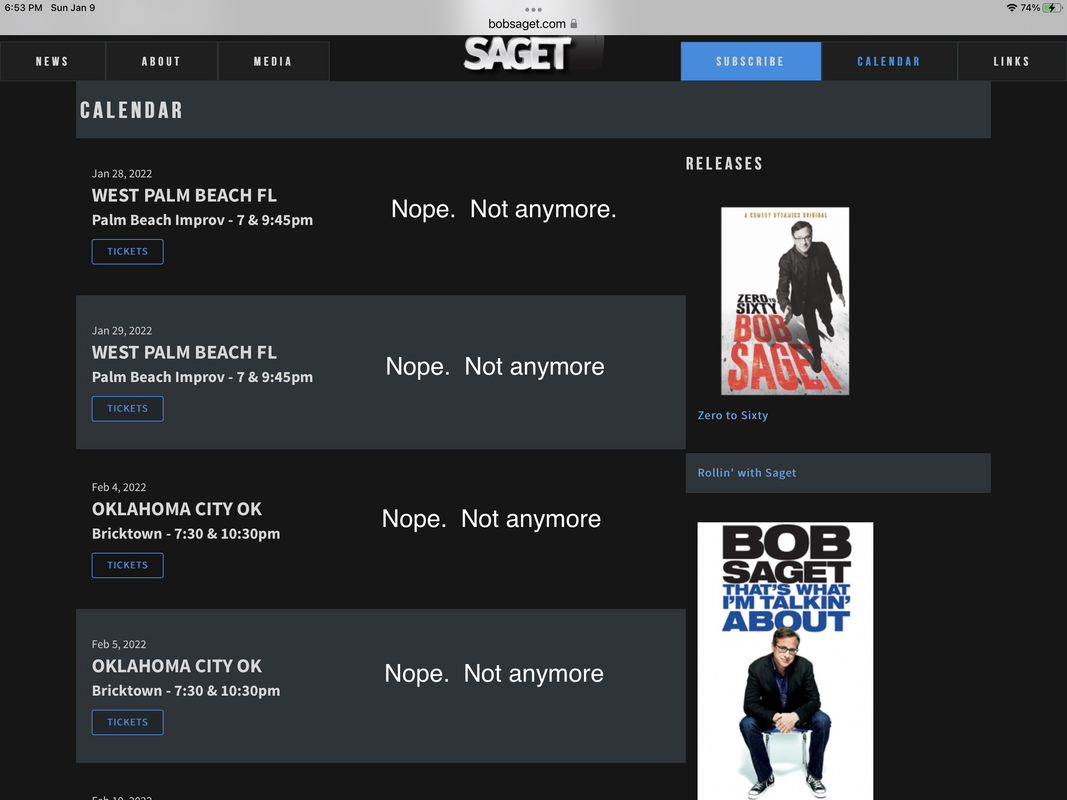Click Feb 5 OKLAHOMA CITY OK title
This screenshot has height=800, width=1067.
coord(177,666)
